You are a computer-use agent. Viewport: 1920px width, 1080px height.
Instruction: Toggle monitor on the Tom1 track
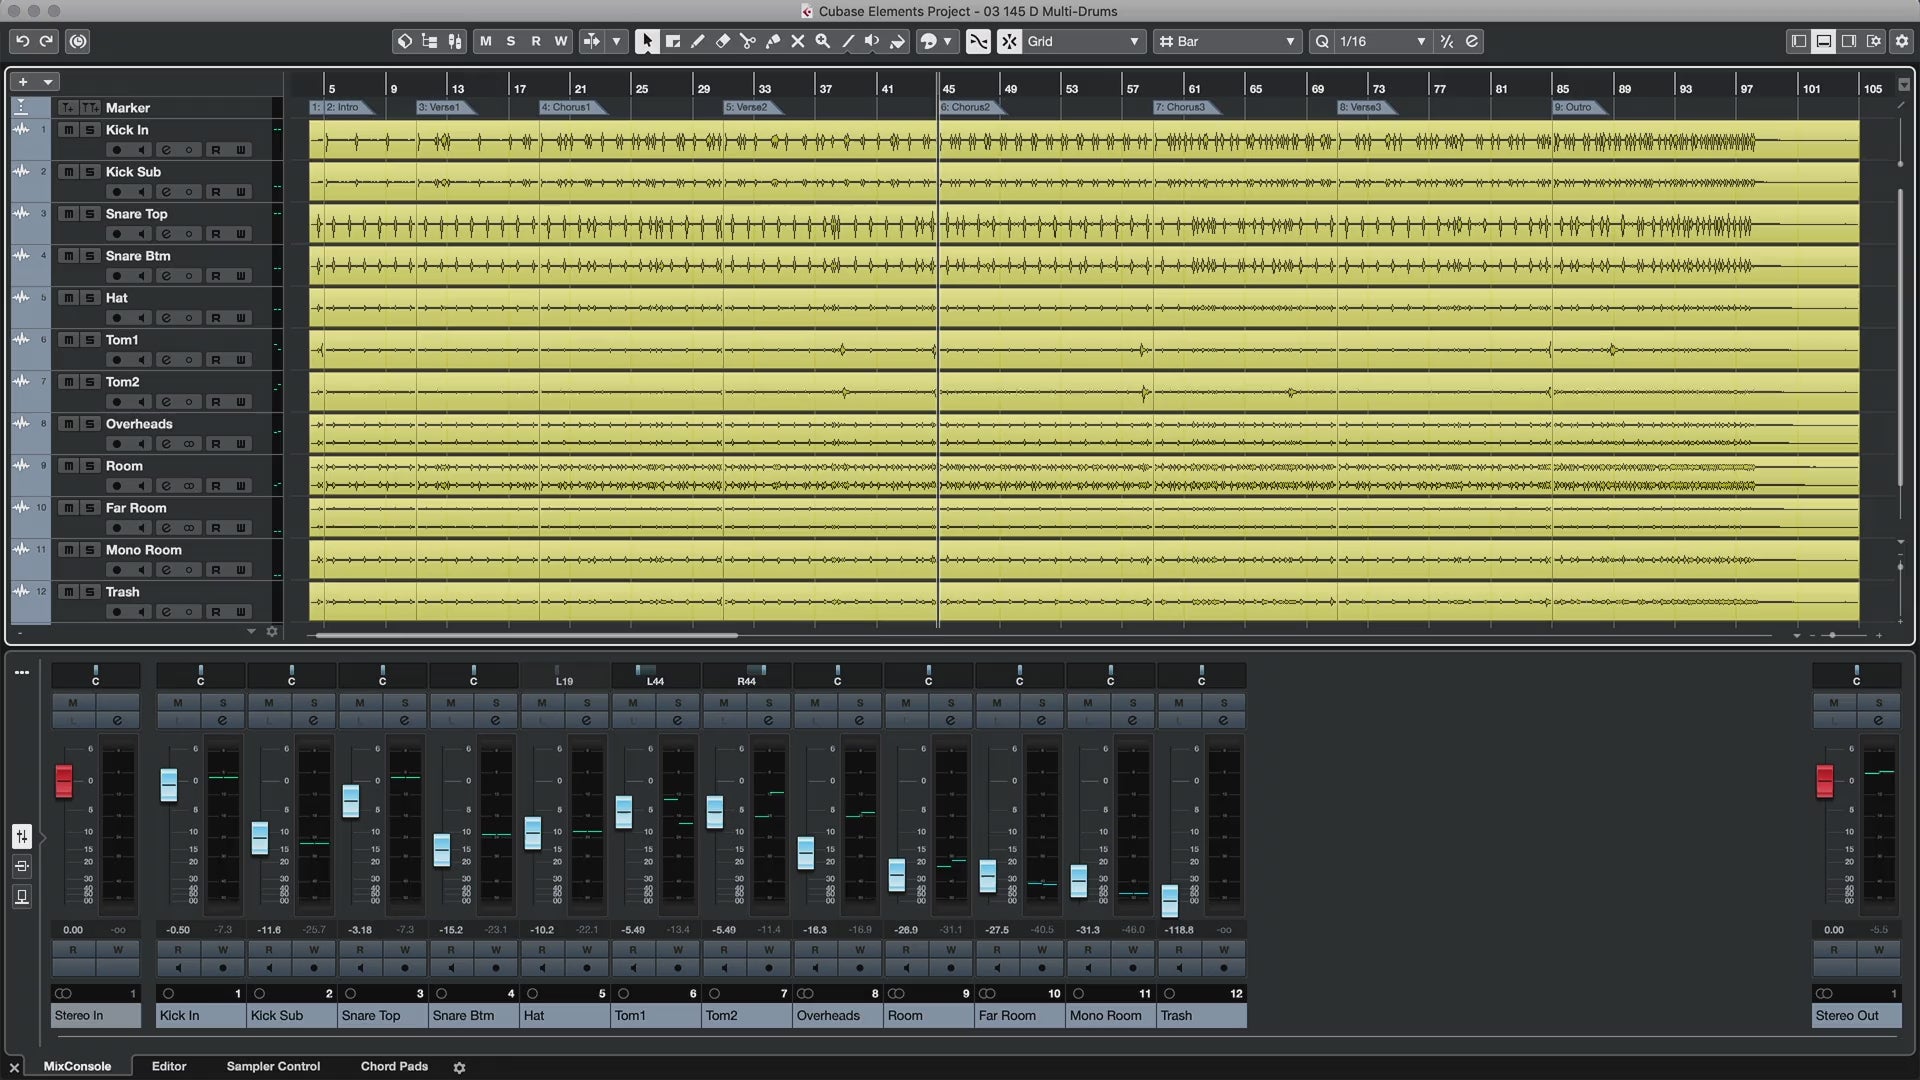[x=141, y=360]
